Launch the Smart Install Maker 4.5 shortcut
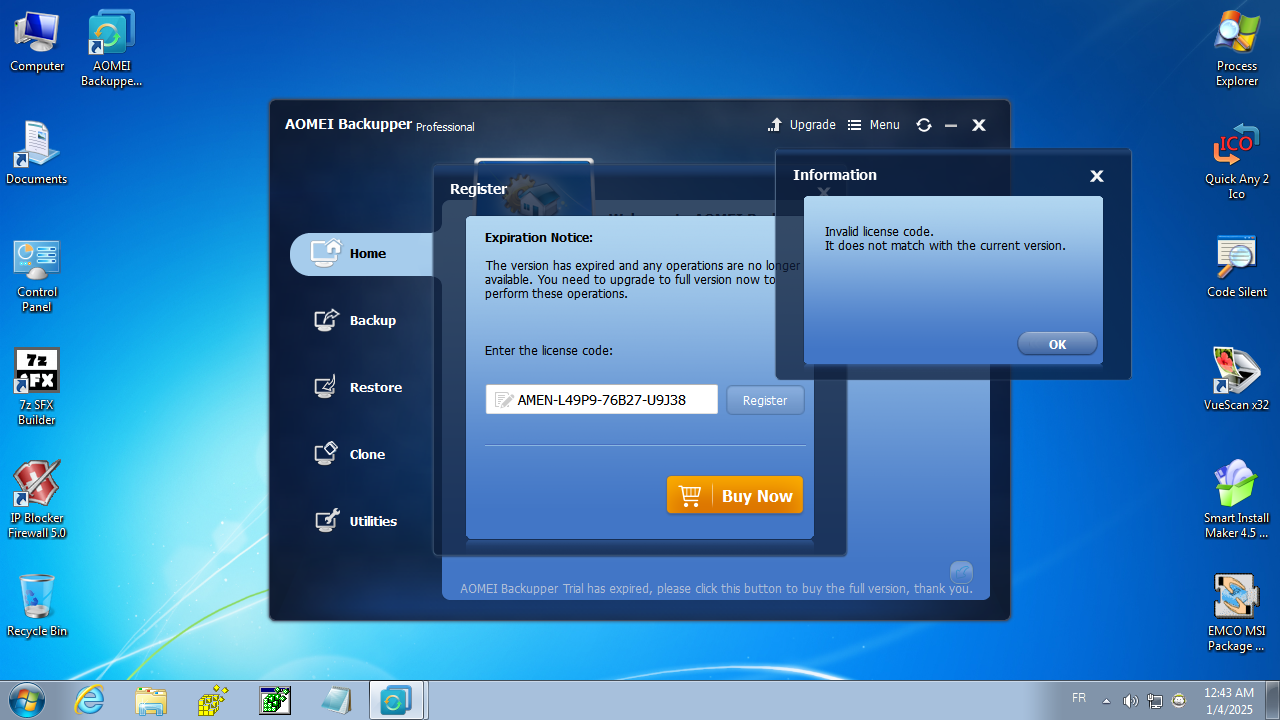The width and height of the screenshot is (1280, 720). coord(1237,499)
